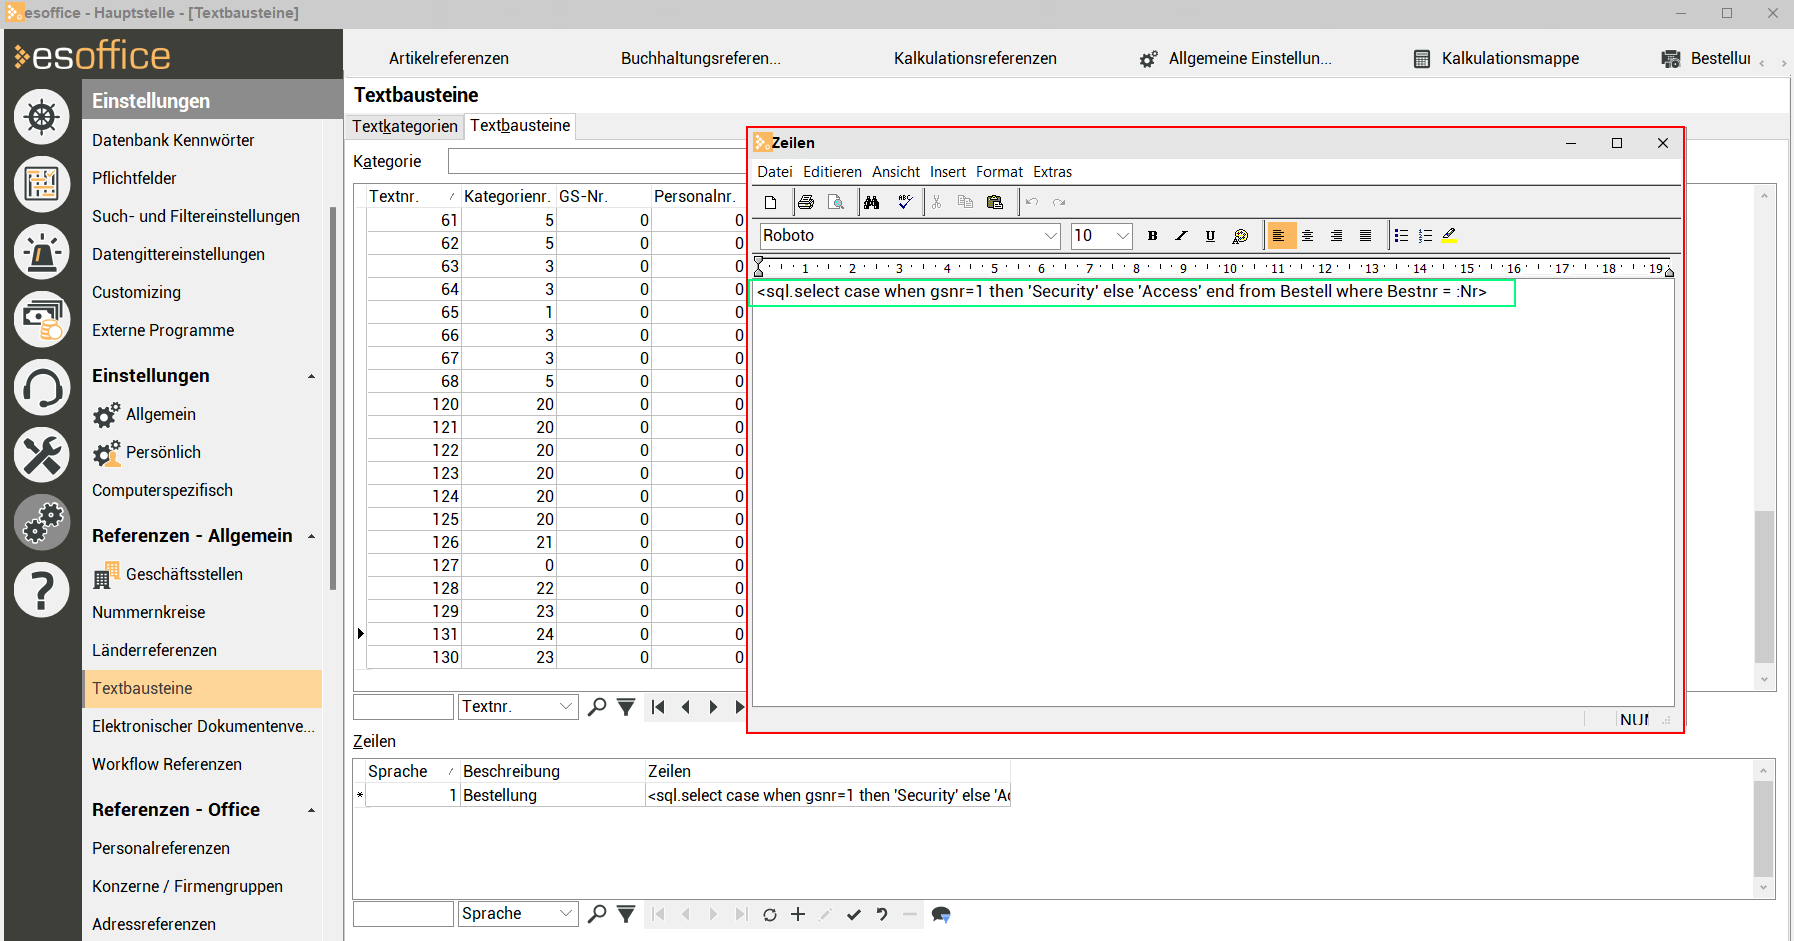Click the print icon in Zeilen editor

pos(806,202)
